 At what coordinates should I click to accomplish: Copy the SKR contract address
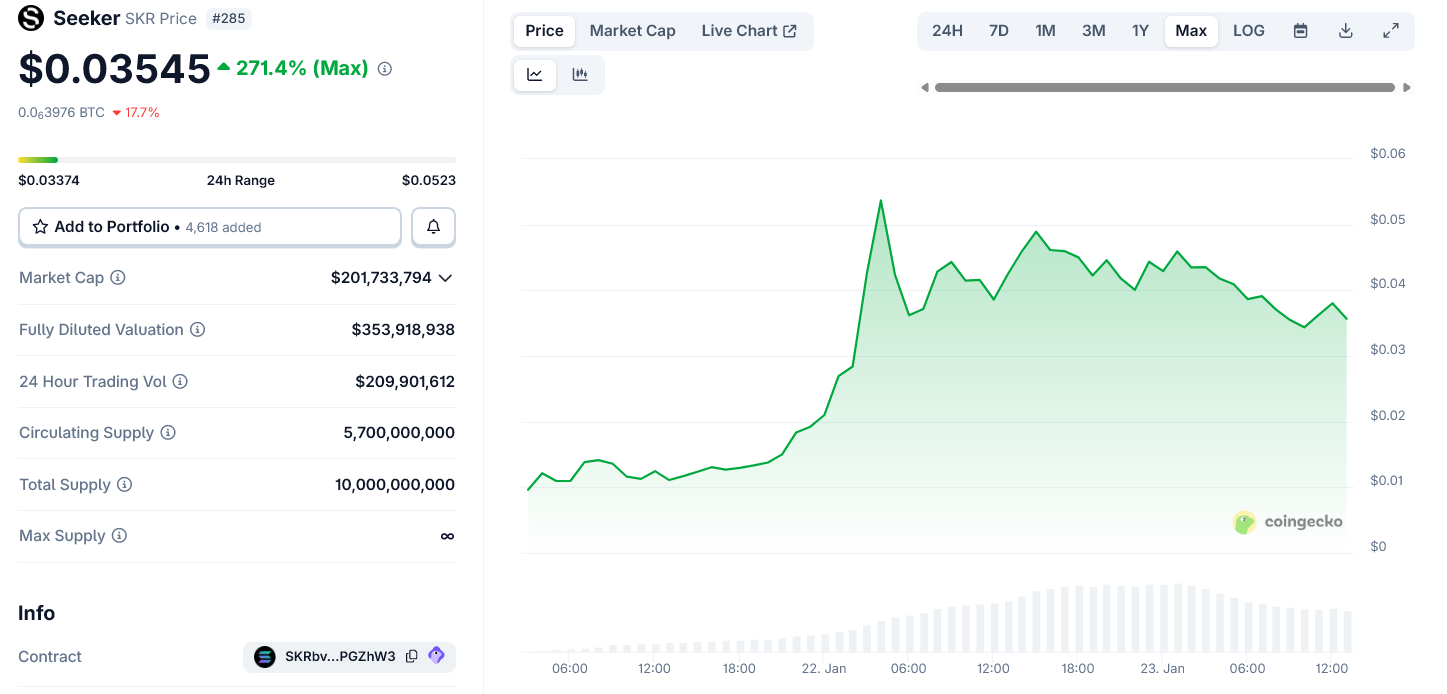click(411, 656)
